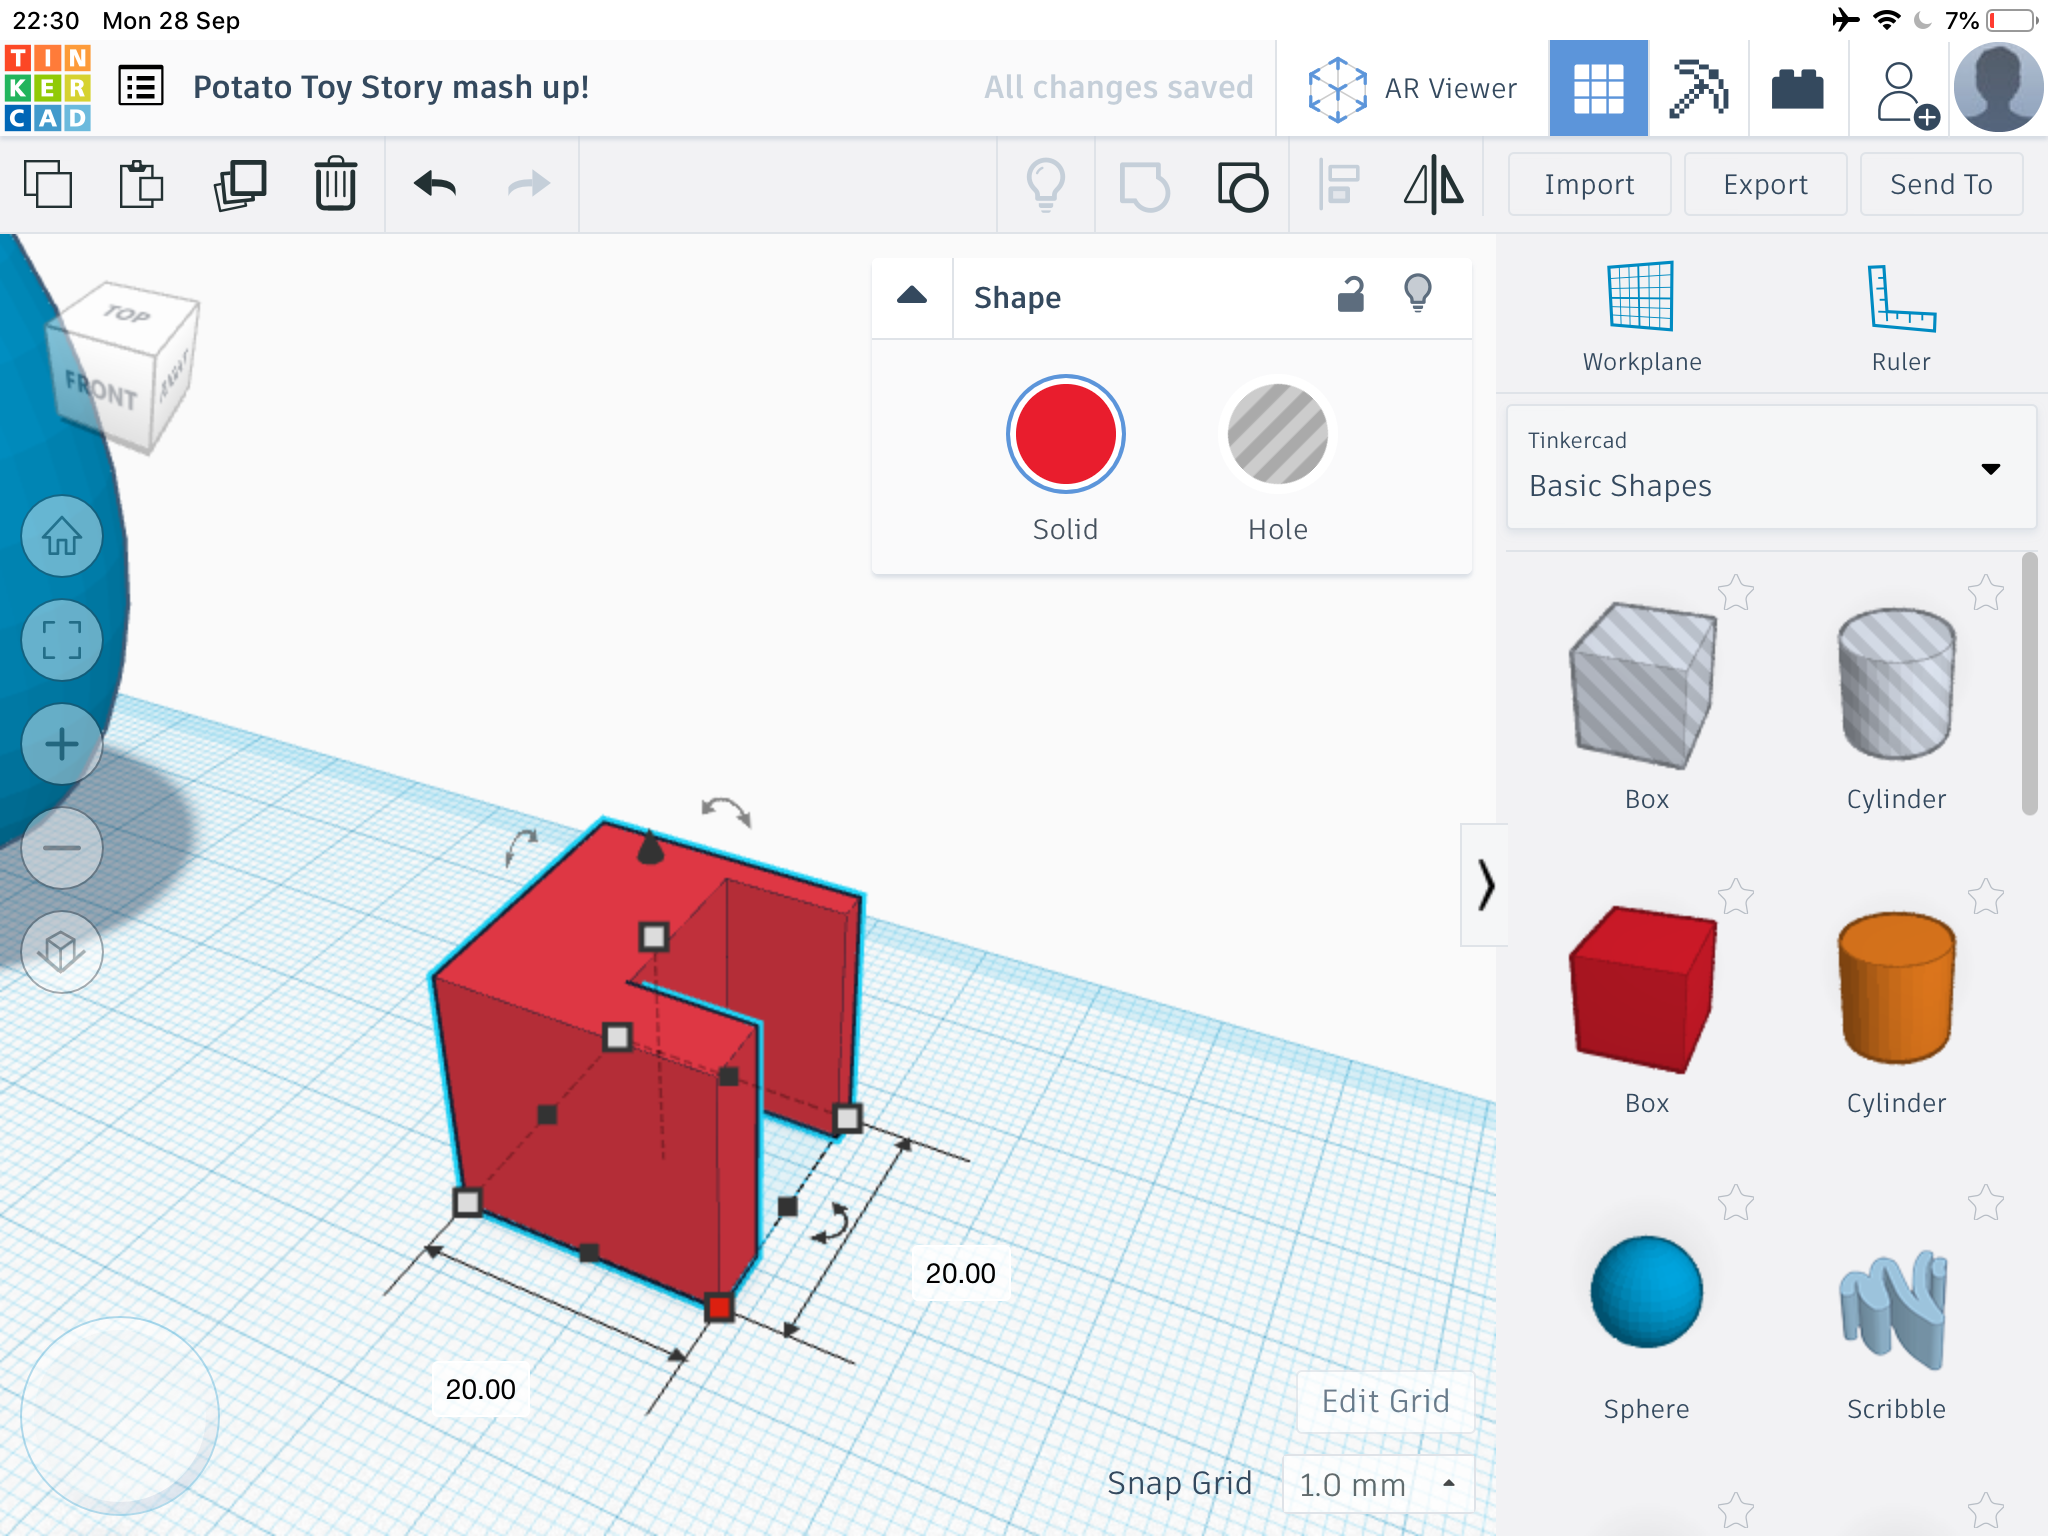This screenshot has height=1536, width=2048.
Task: Set shape to Hole
Action: [x=1278, y=434]
